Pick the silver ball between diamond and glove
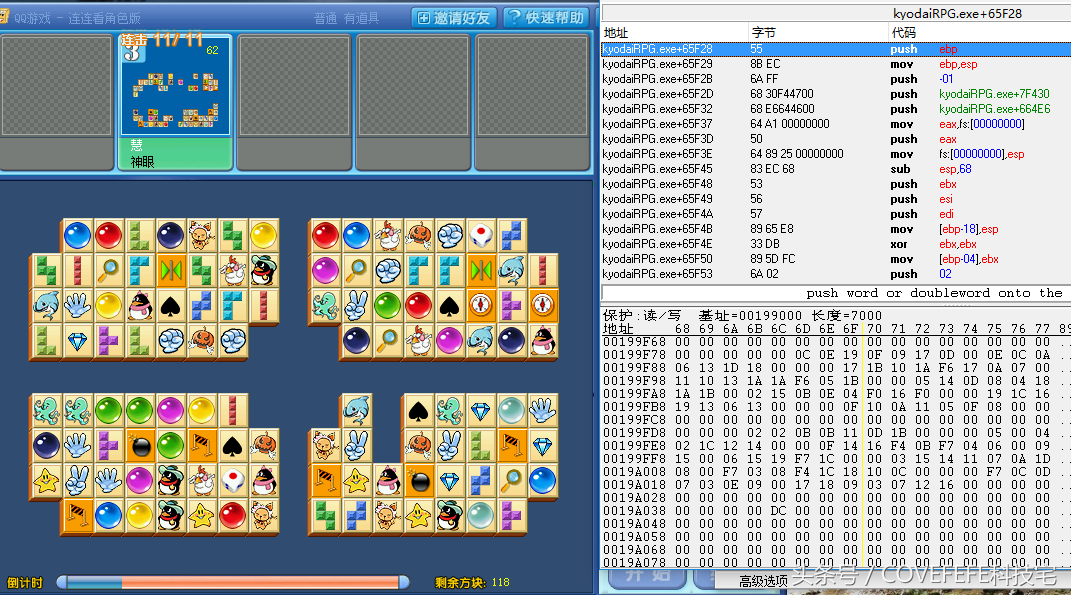The height and width of the screenshot is (595, 1071). (512, 411)
